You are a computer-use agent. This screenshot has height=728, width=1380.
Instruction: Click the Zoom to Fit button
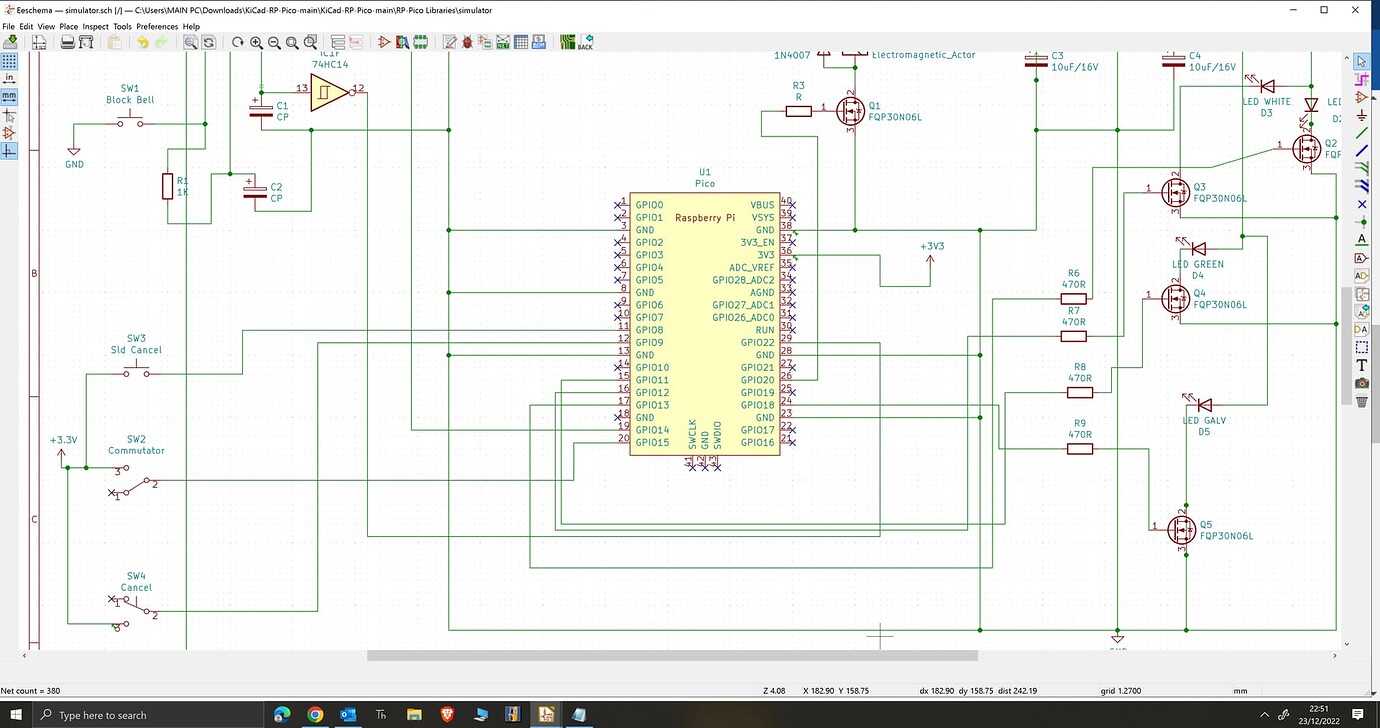pos(292,42)
